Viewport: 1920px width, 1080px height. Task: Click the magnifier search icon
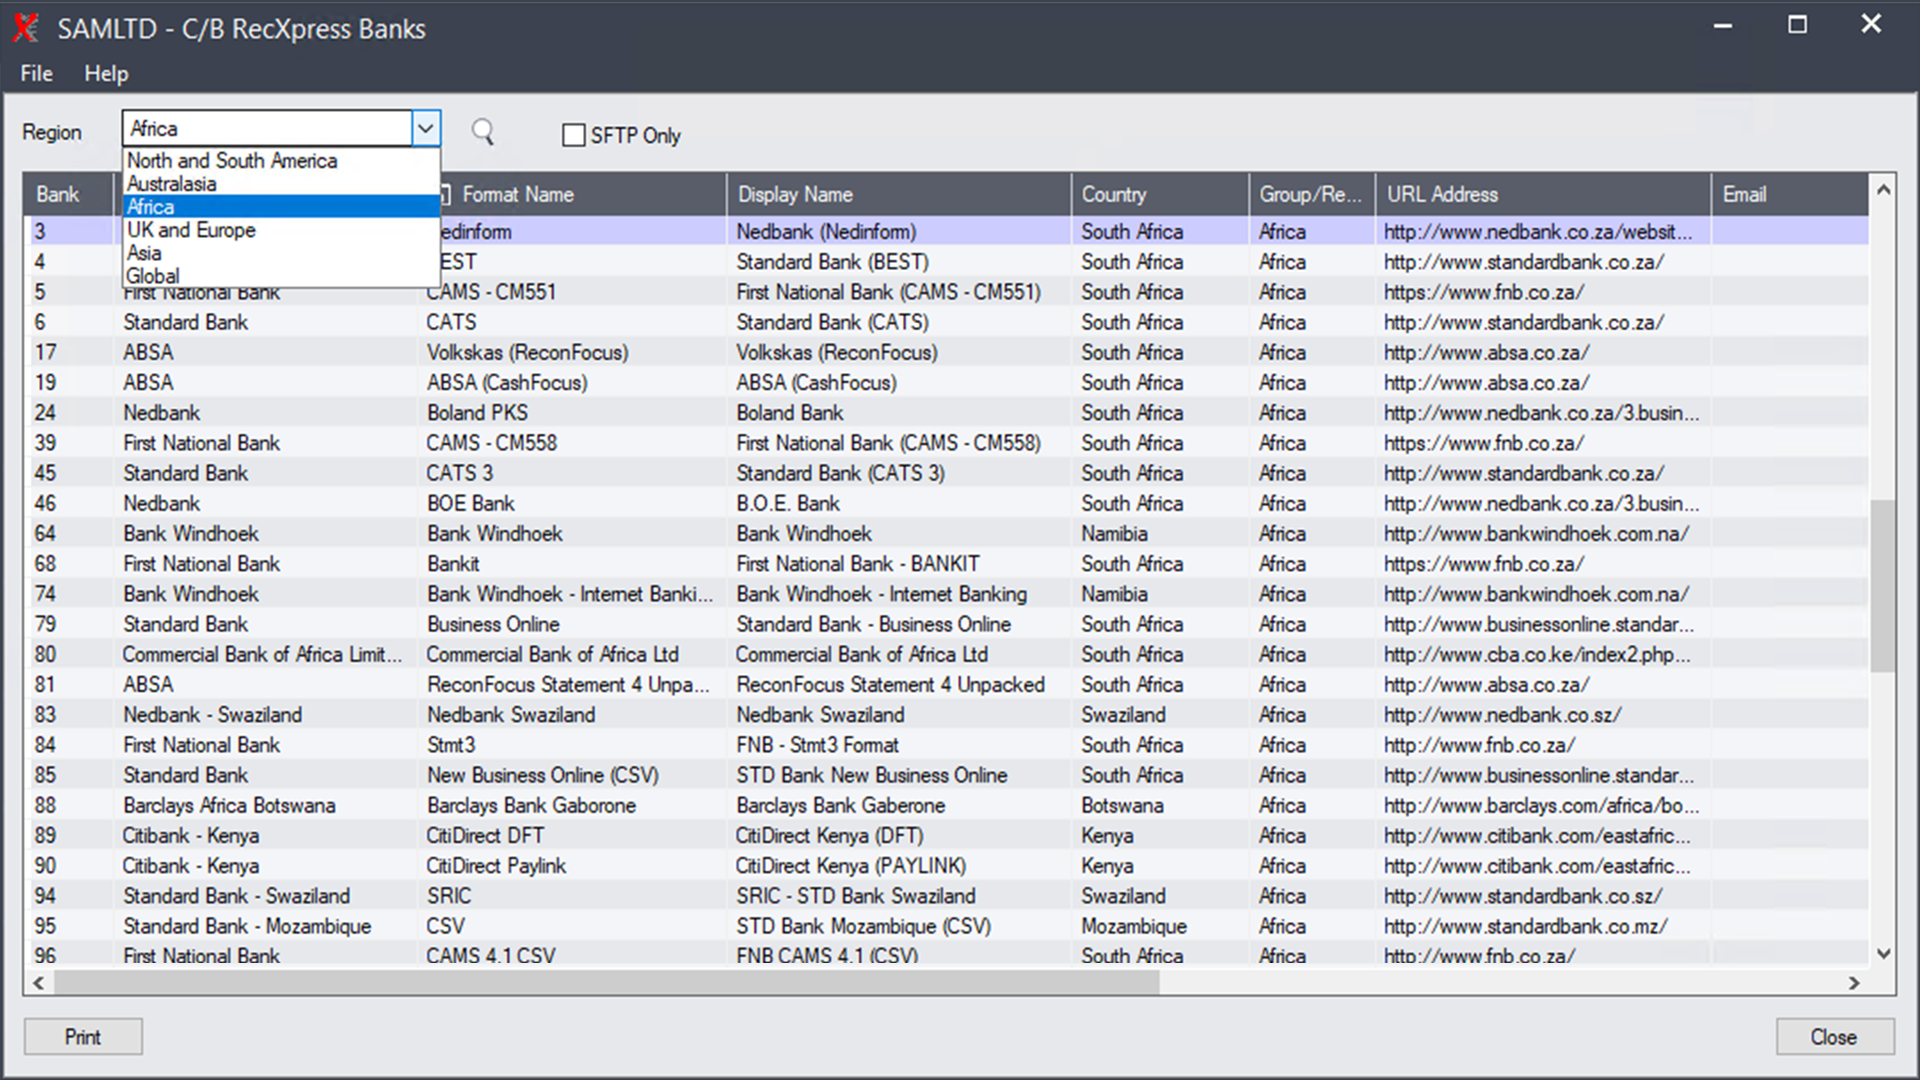(483, 132)
